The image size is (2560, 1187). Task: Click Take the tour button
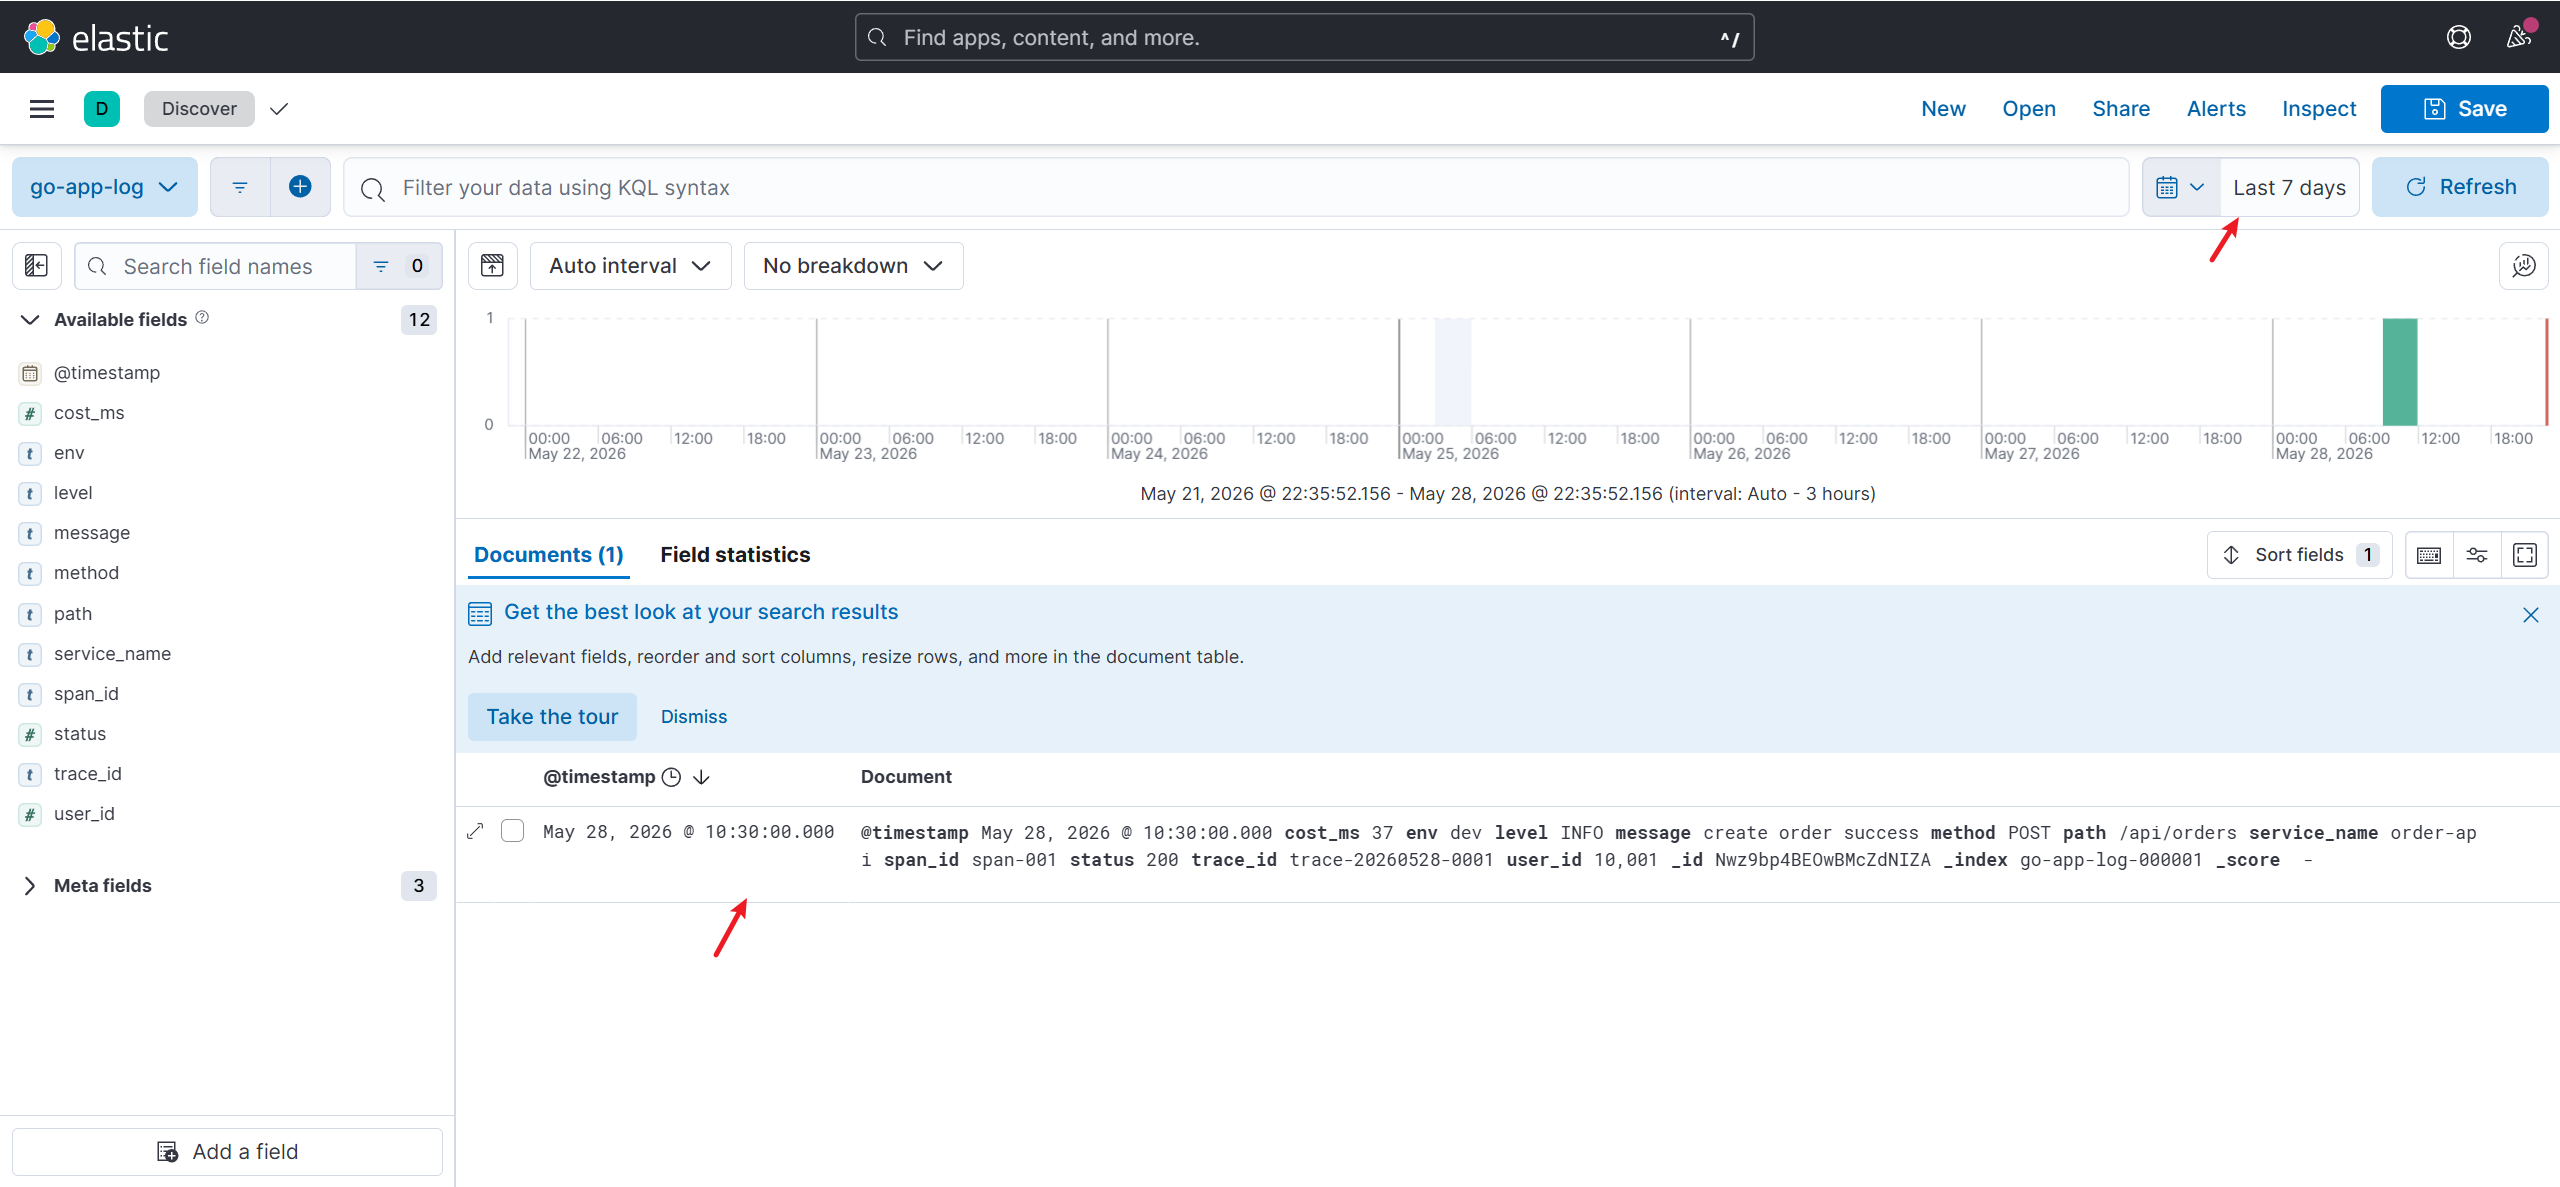coord(552,717)
